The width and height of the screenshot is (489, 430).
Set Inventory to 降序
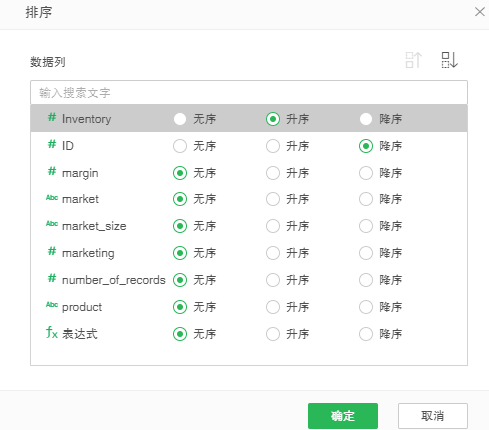366,119
